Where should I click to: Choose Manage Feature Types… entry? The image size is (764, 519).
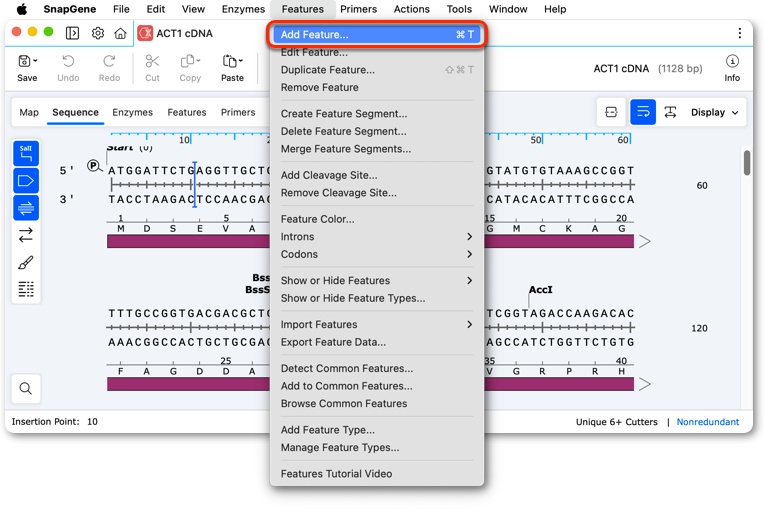click(377, 447)
